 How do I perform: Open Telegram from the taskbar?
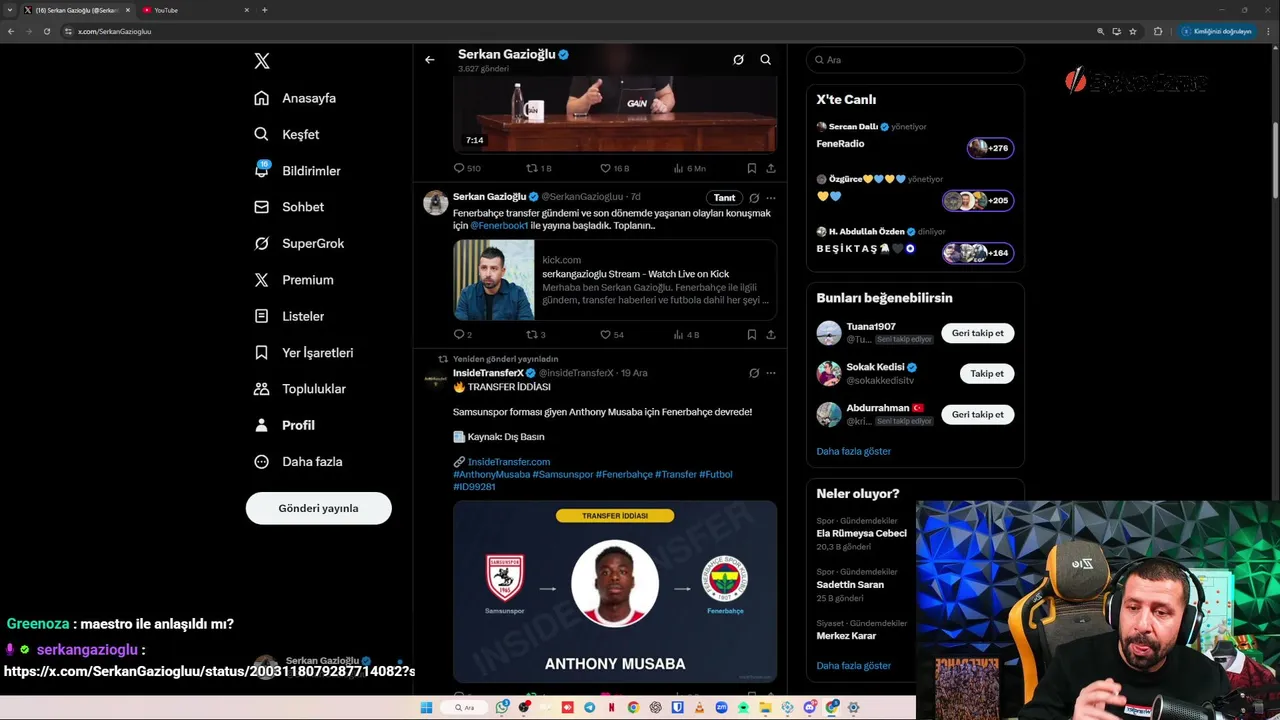pos(589,707)
